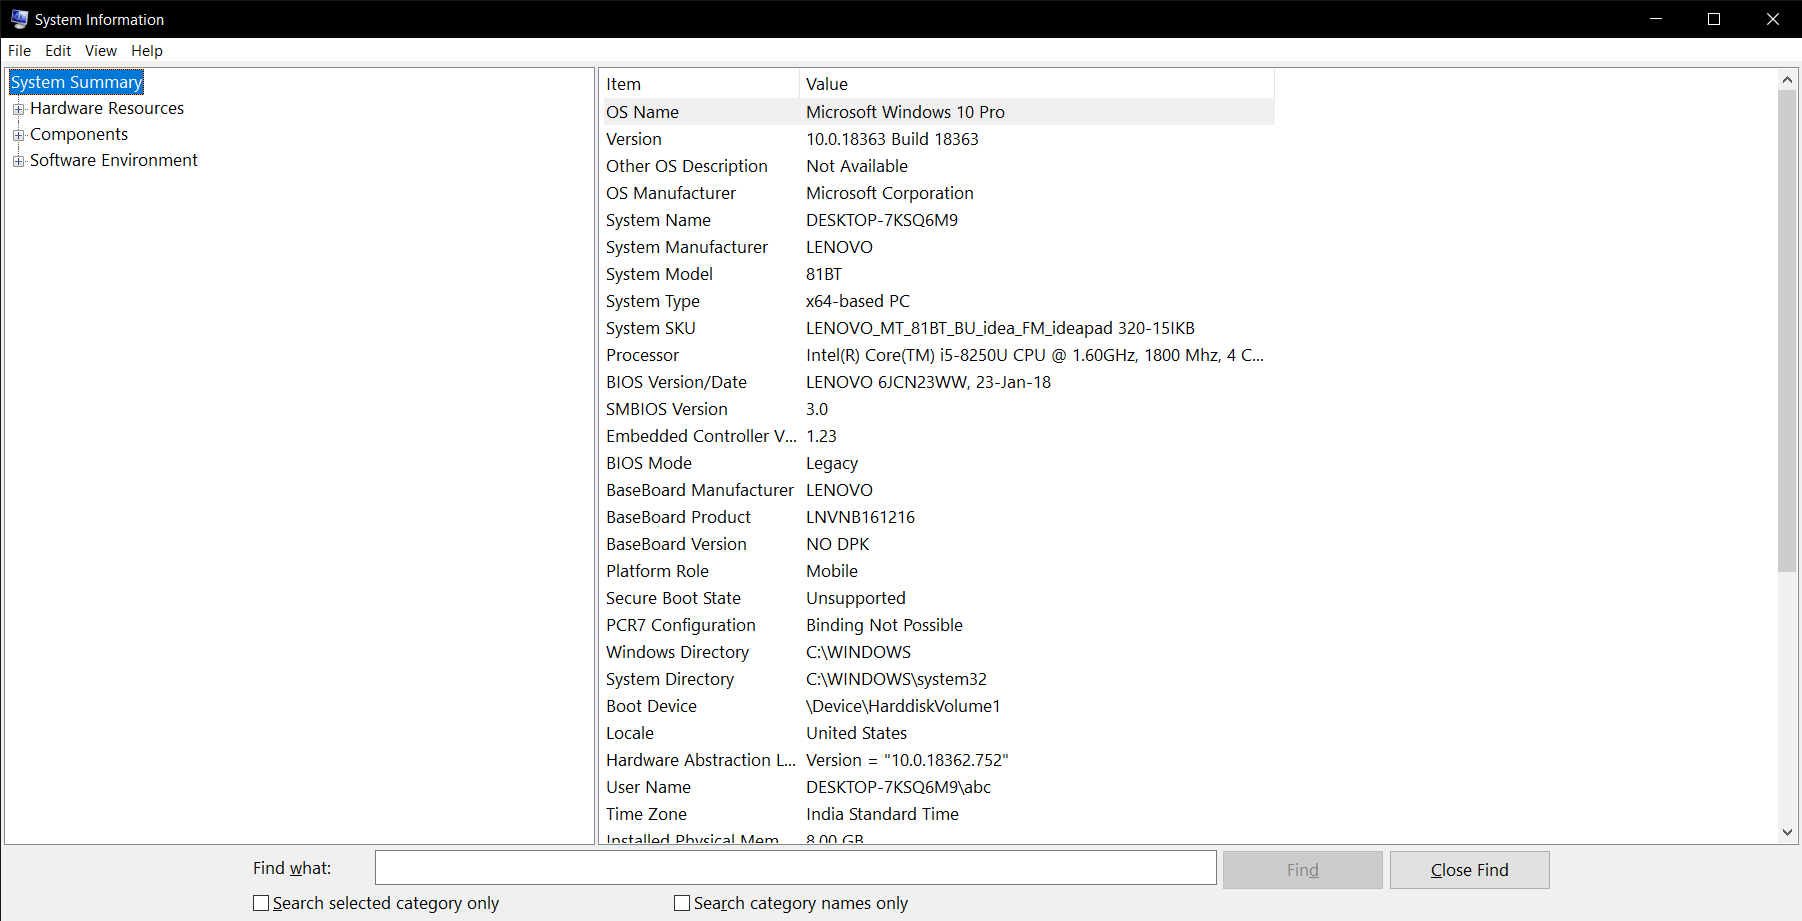This screenshot has width=1802, height=921.
Task: Expand the Software Environment plus icon
Action: (19, 160)
